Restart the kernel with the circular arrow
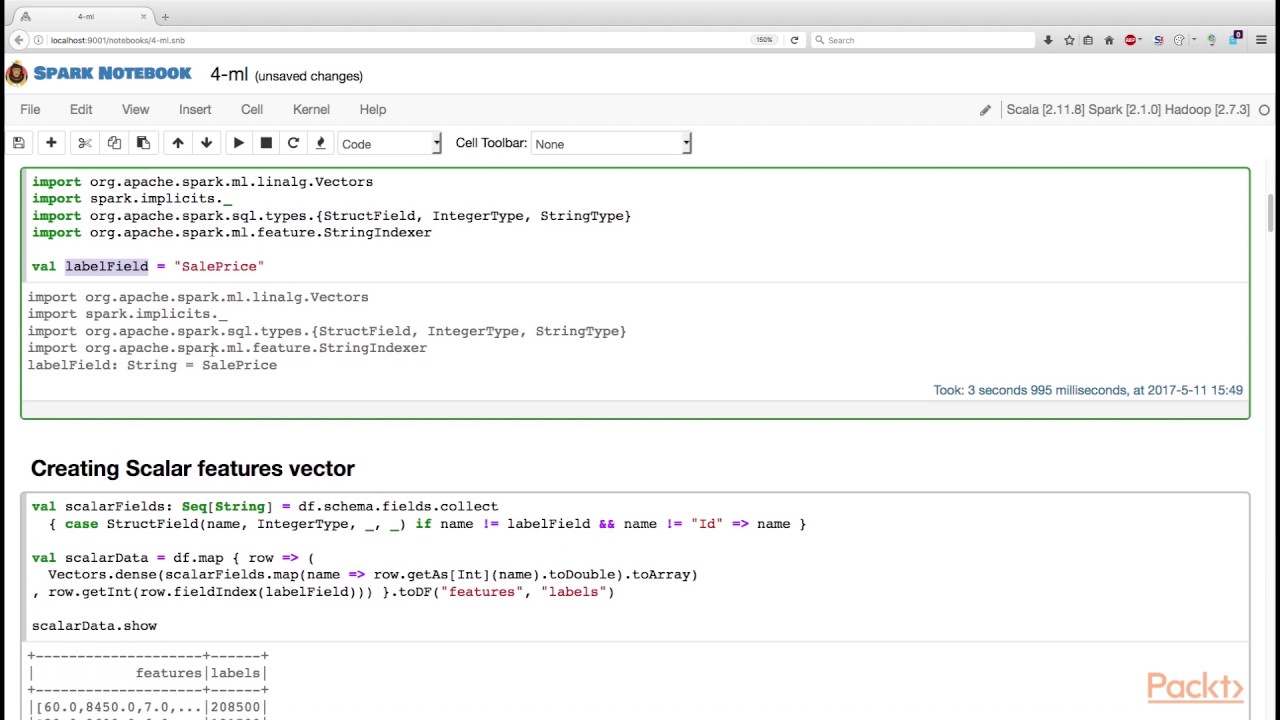Image resolution: width=1280 pixels, height=720 pixels. coord(293,143)
